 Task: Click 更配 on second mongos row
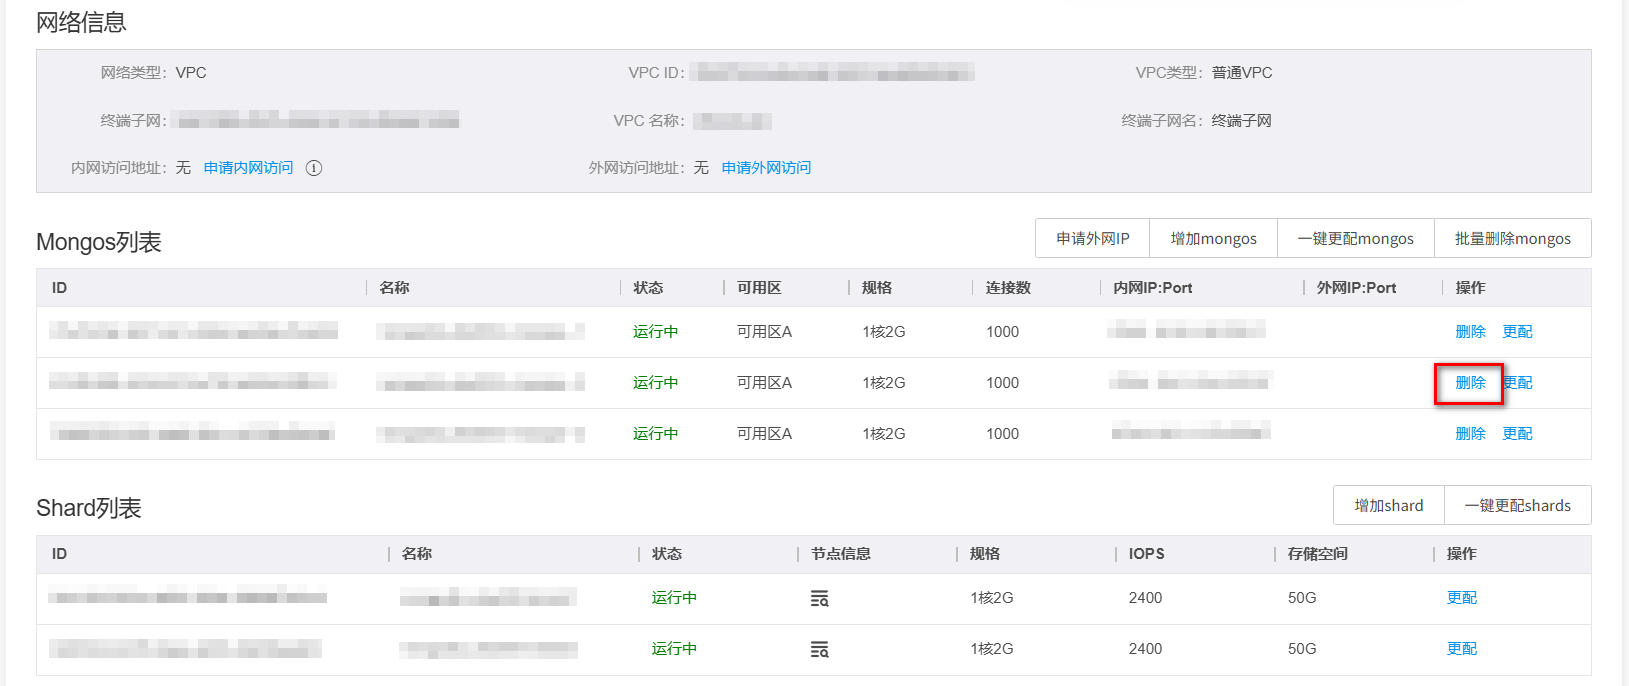click(1519, 383)
